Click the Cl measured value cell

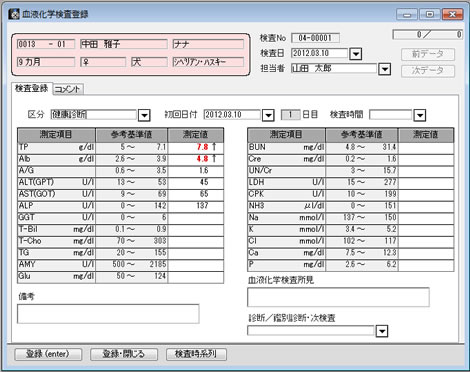coord(426,241)
